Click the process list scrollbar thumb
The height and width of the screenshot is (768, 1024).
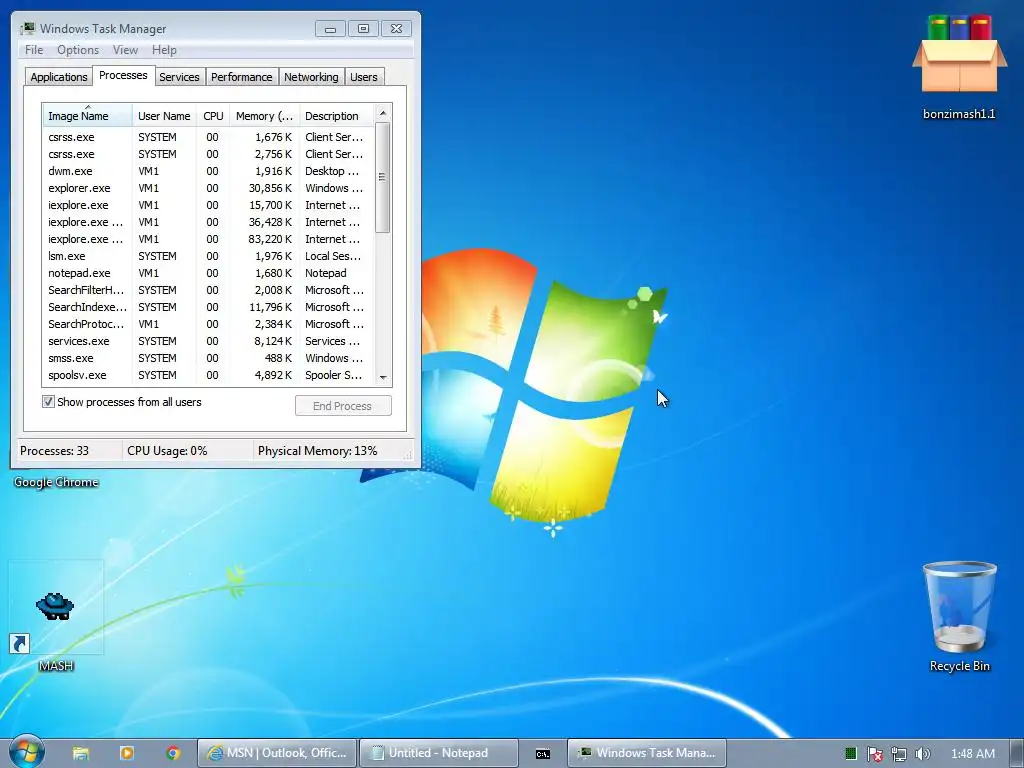click(x=383, y=177)
